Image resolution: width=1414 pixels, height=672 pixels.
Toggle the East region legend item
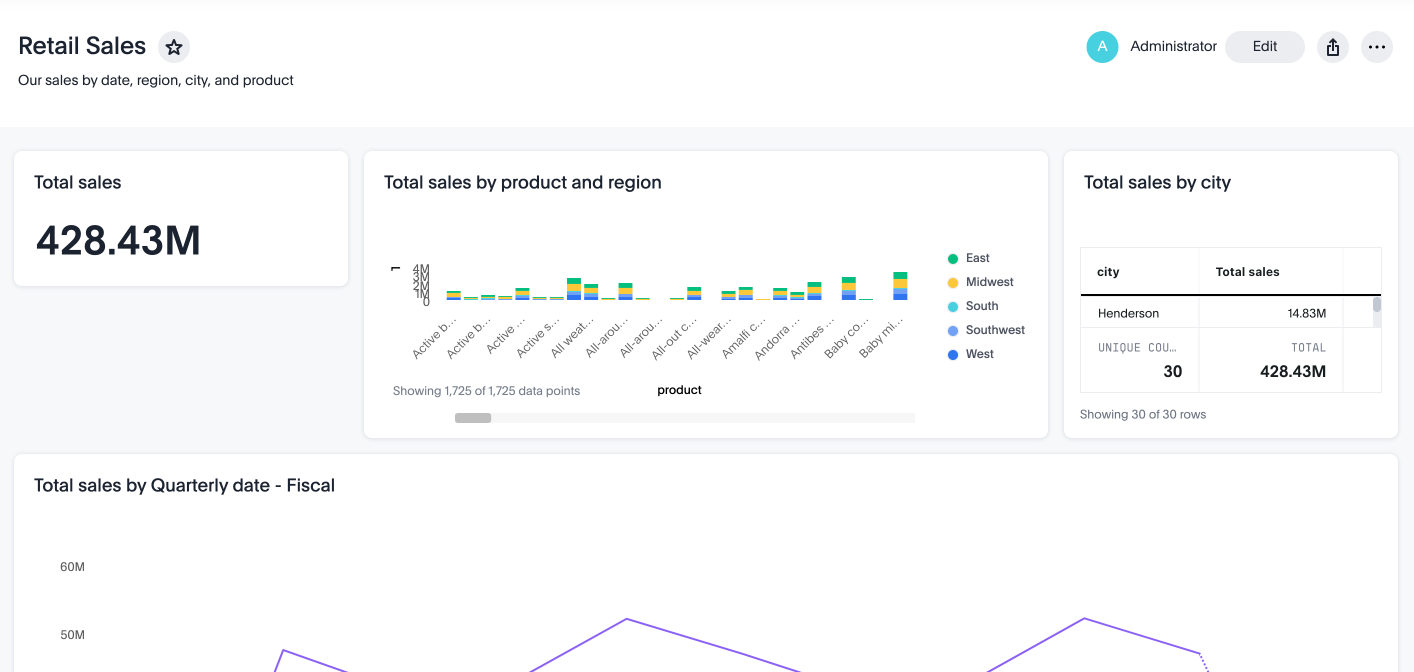tap(977, 258)
